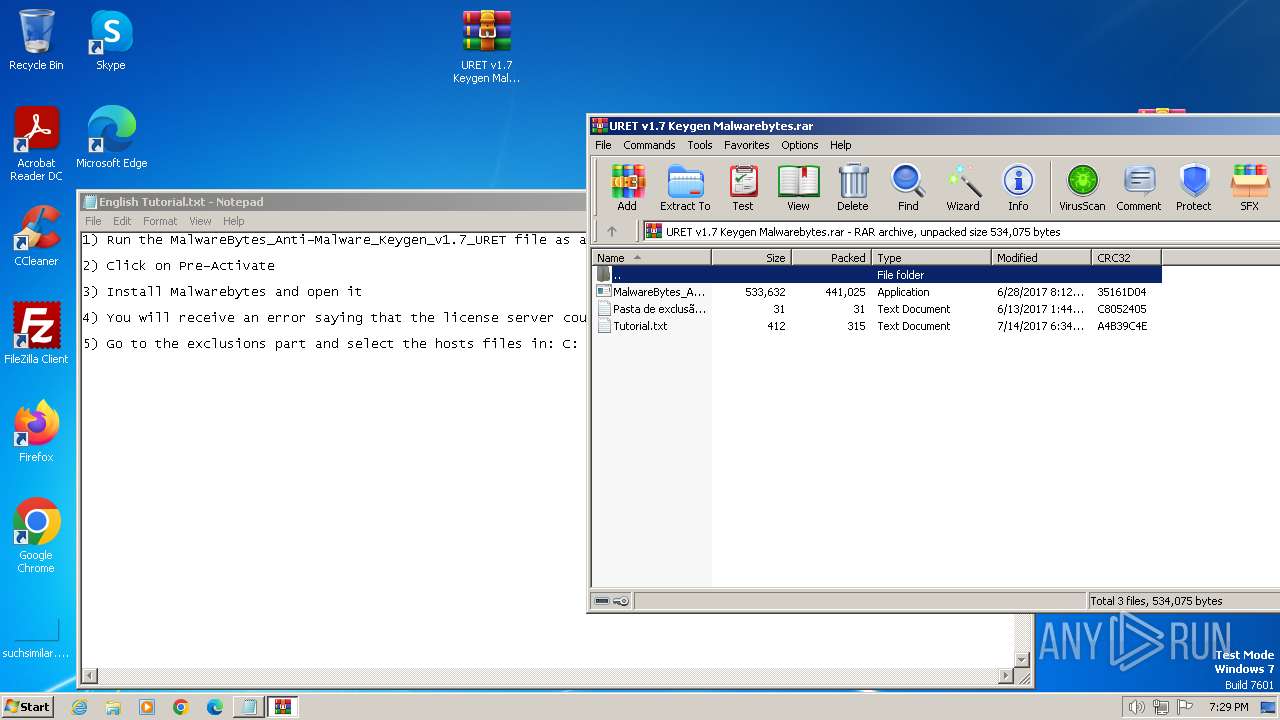Open the Comment tool

click(x=1139, y=187)
